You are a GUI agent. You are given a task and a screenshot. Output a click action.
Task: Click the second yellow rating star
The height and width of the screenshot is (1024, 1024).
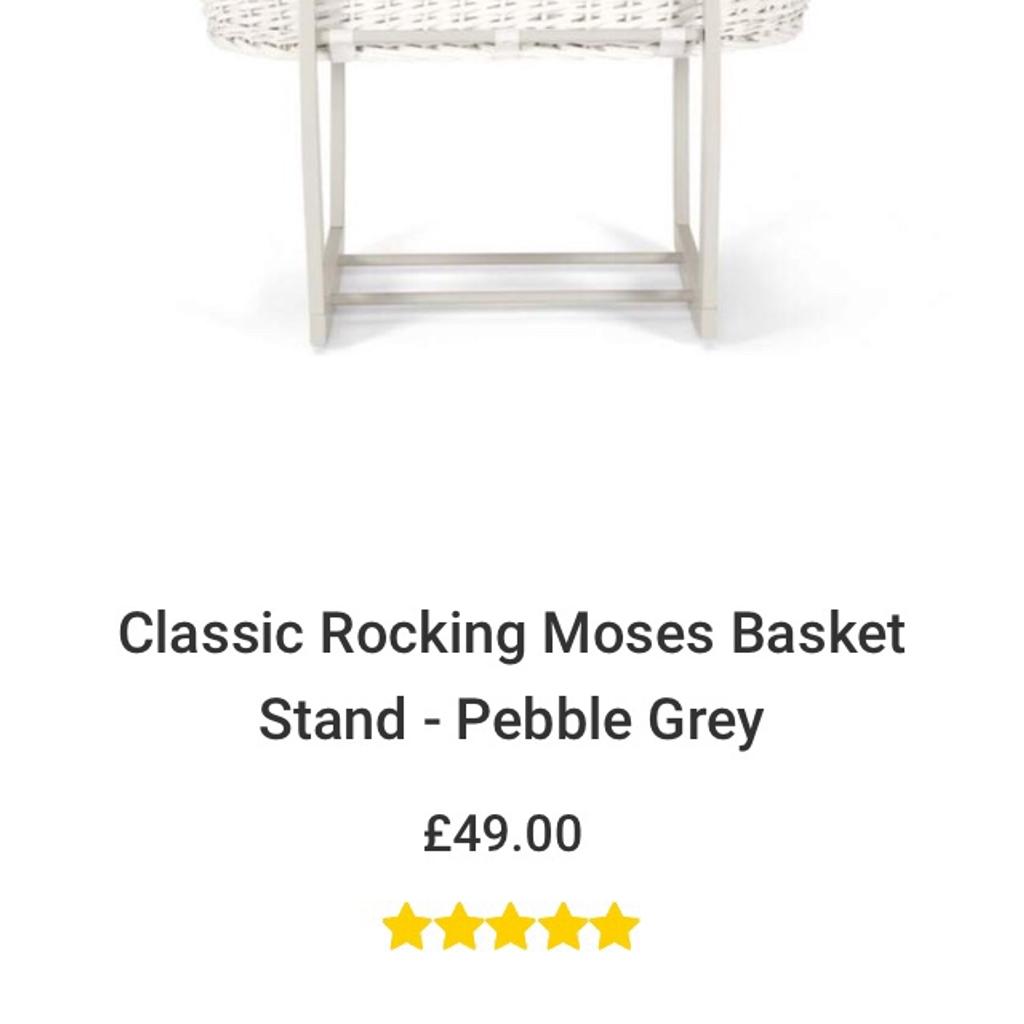point(458,926)
